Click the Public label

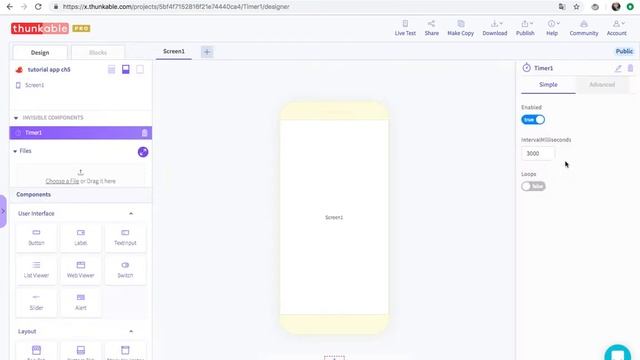pyautogui.click(x=624, y=51)
